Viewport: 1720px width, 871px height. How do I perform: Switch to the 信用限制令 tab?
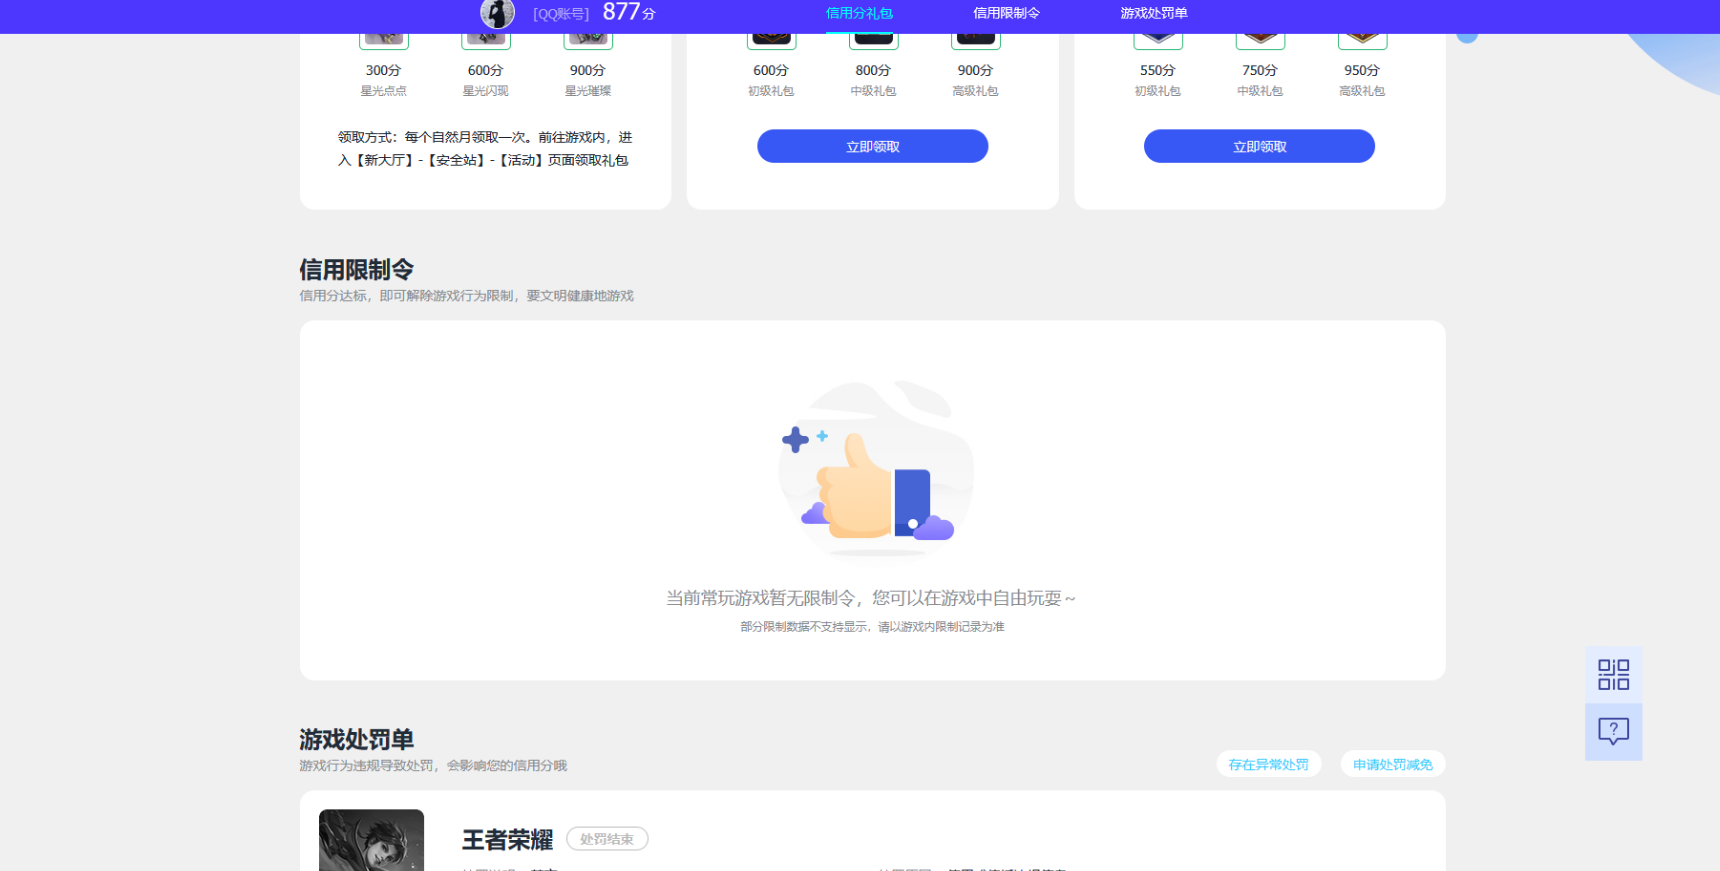(x=1006, y=13)
